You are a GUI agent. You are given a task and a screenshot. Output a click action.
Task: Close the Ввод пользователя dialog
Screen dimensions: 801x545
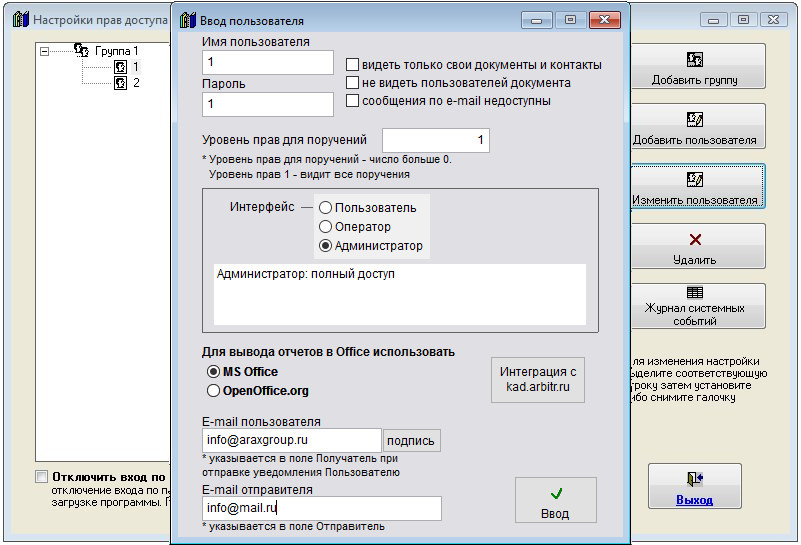(x=604, y=20)
